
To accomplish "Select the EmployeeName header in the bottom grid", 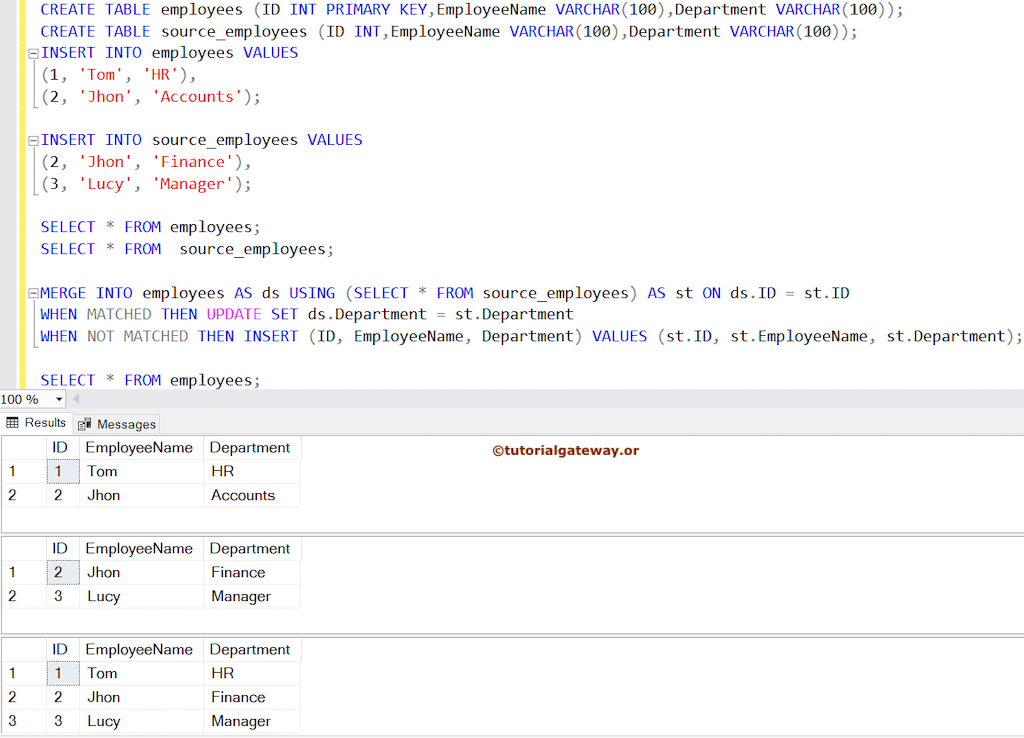I will point(140,649).
